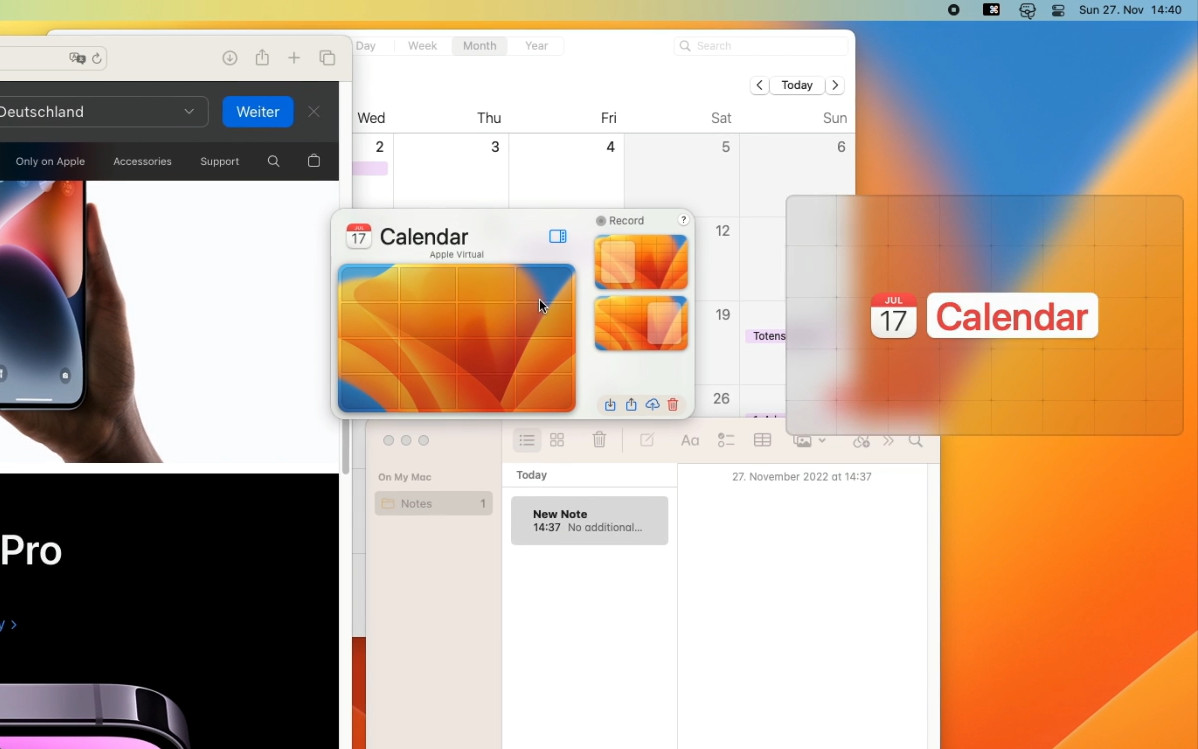
Task: Click the Weiter button in Safari
Action: coord(257,112)
